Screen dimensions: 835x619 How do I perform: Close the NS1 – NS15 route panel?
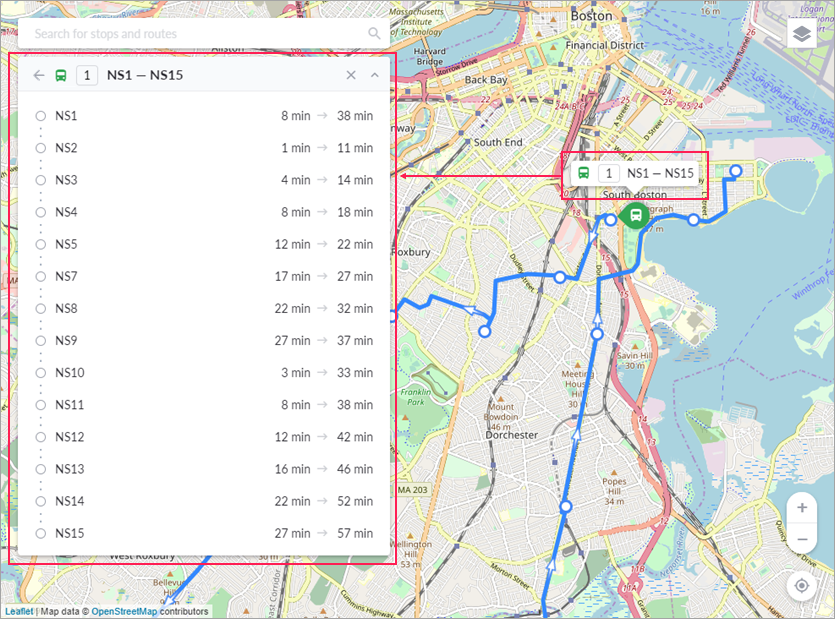pos(351,75)
